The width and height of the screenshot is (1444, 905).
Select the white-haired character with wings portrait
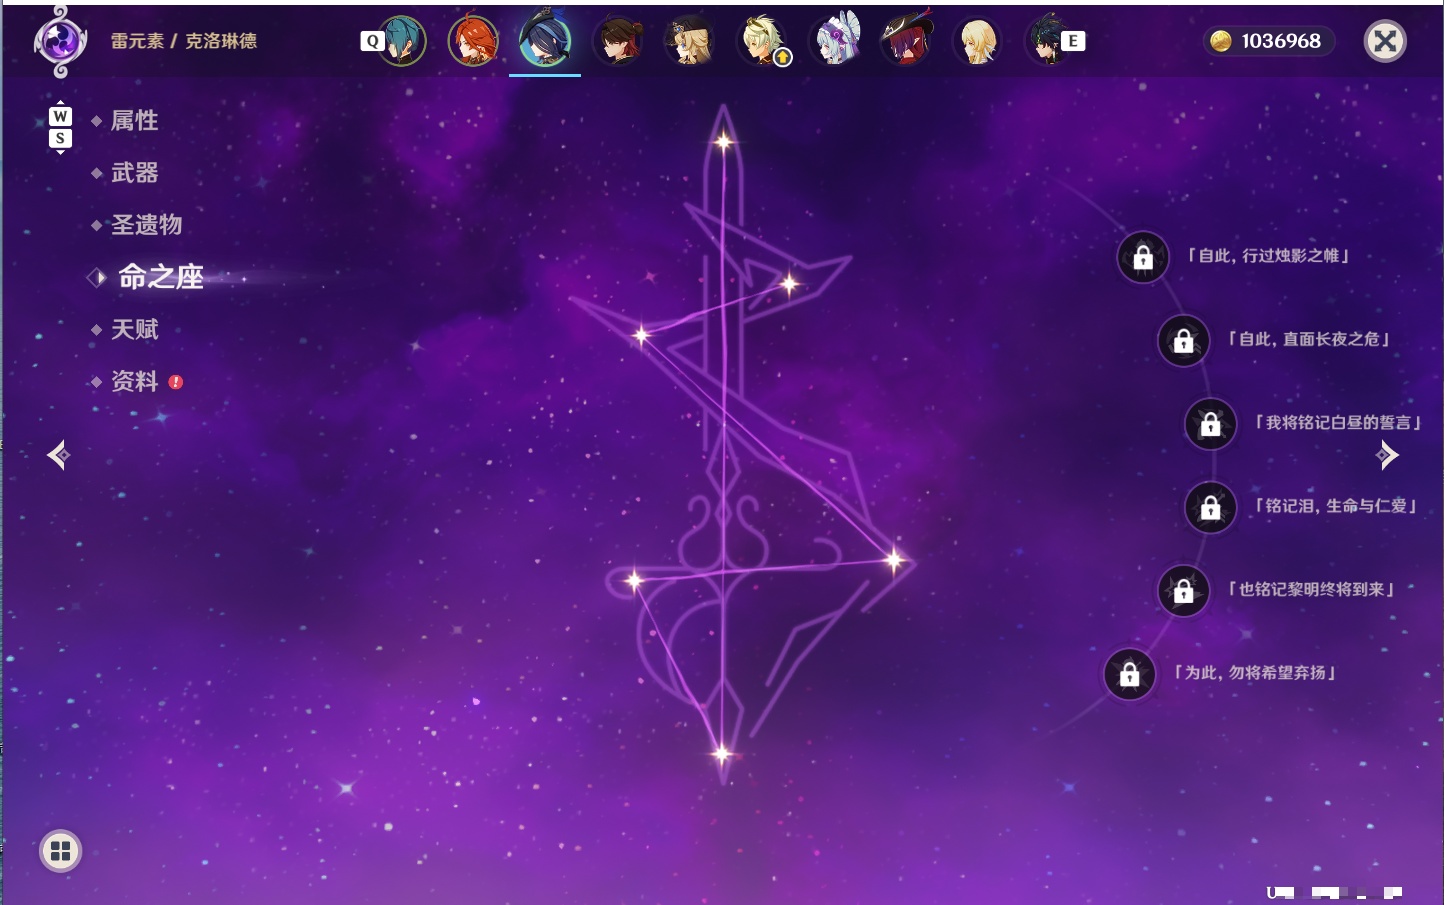pos(835,41)
